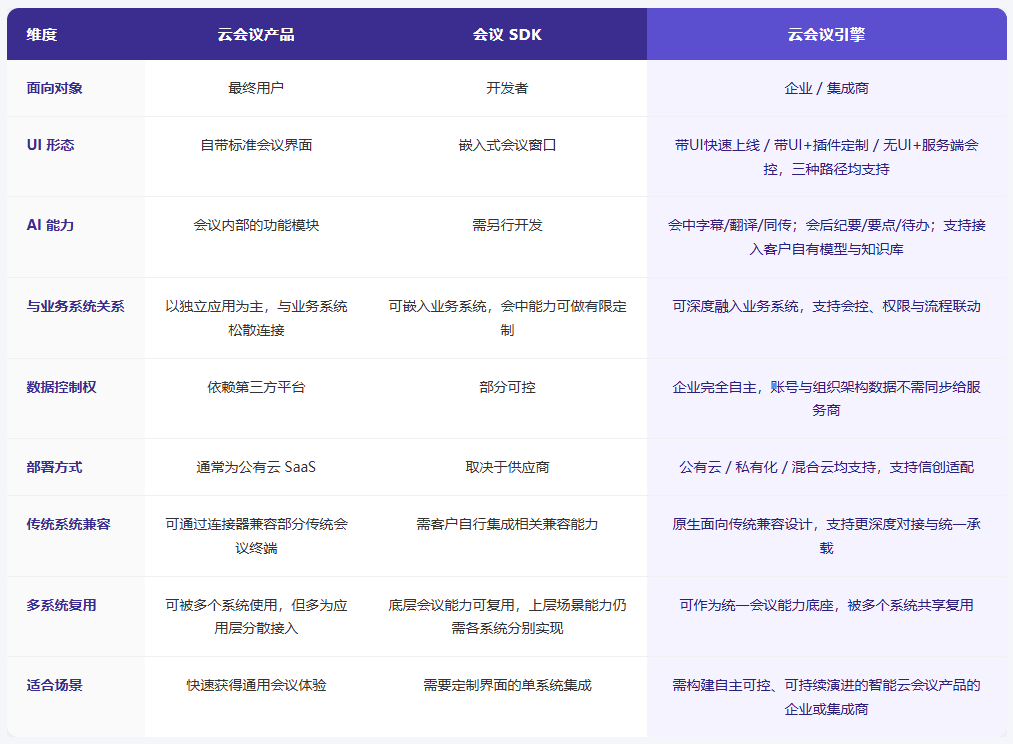Click the 开发者 cell
Viewport: 1013px width, 744px height.
tap(506, 88)
